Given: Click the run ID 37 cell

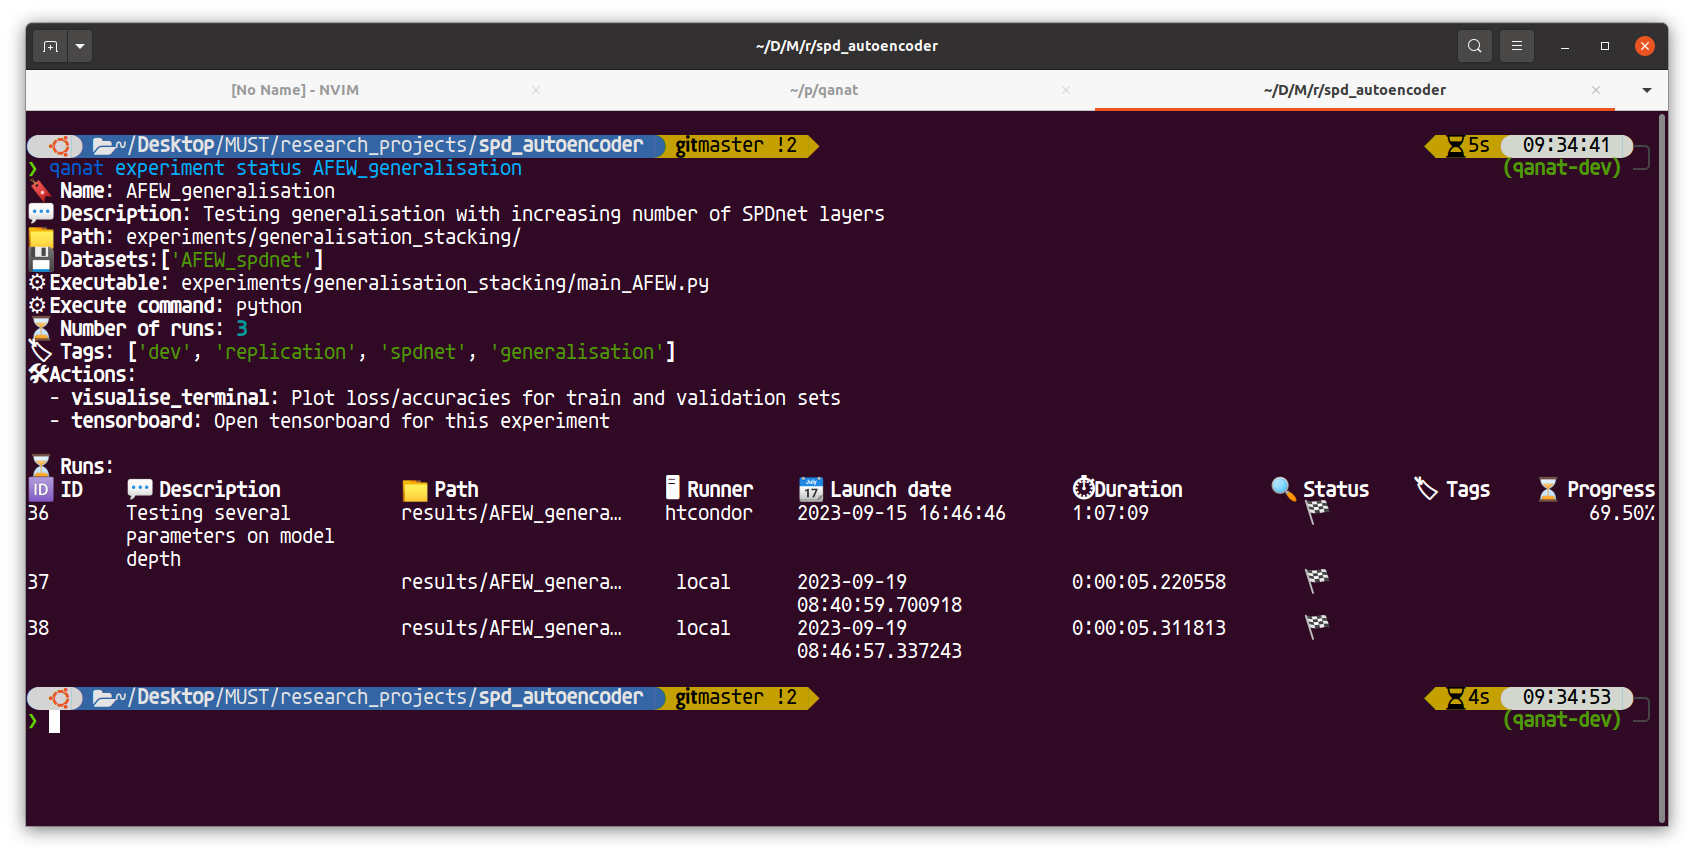Looking at the screenshot, I should (38, 582).
